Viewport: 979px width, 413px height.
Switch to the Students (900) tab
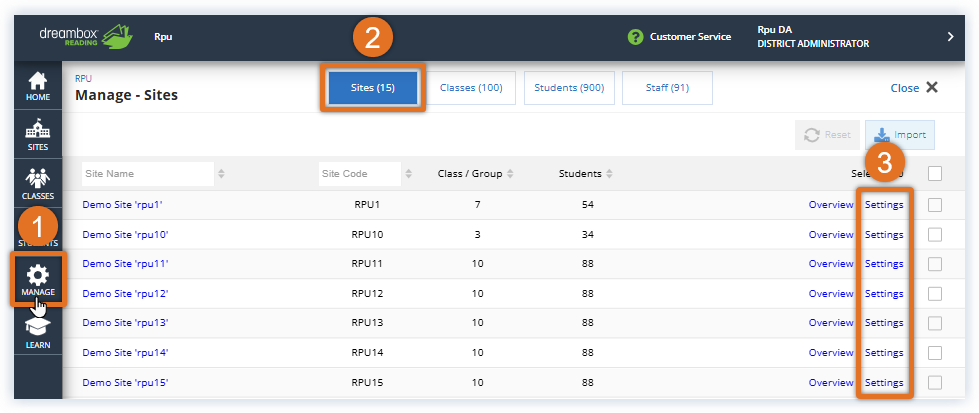click(569, 87)
